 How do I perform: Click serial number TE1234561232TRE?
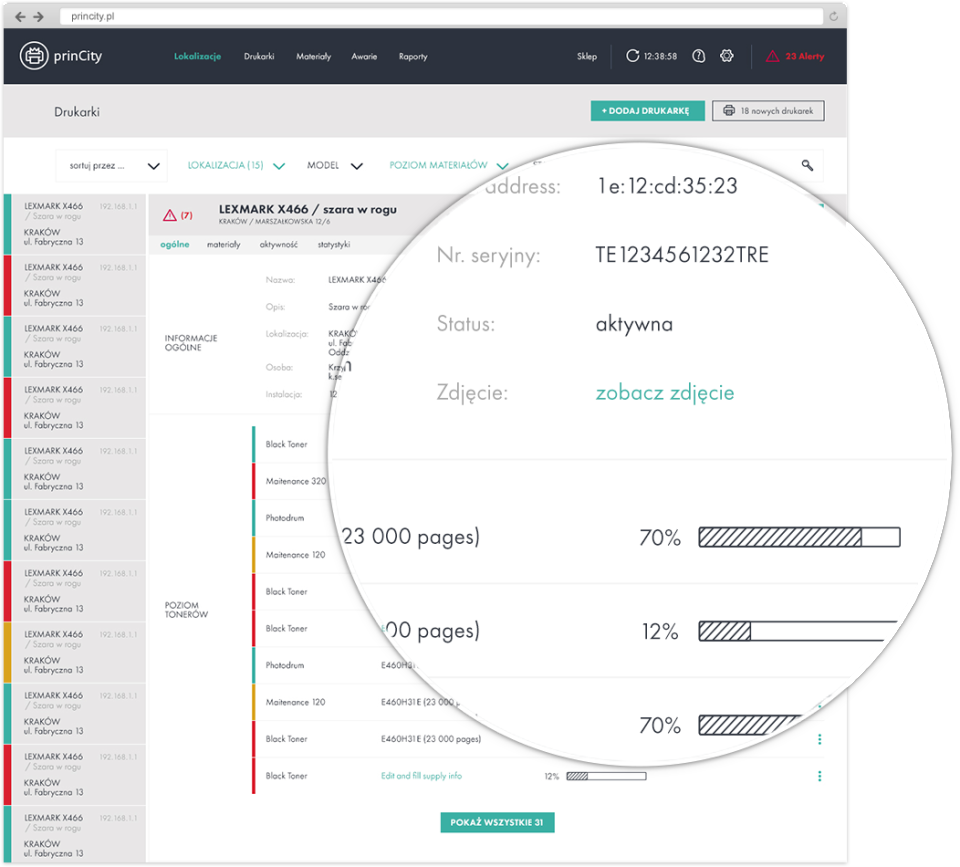(682, 255)
